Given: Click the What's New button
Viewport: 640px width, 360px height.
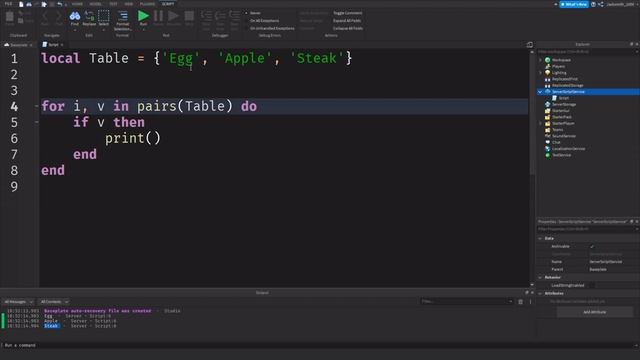Looking at the screenshot, I should coord(574,4).
